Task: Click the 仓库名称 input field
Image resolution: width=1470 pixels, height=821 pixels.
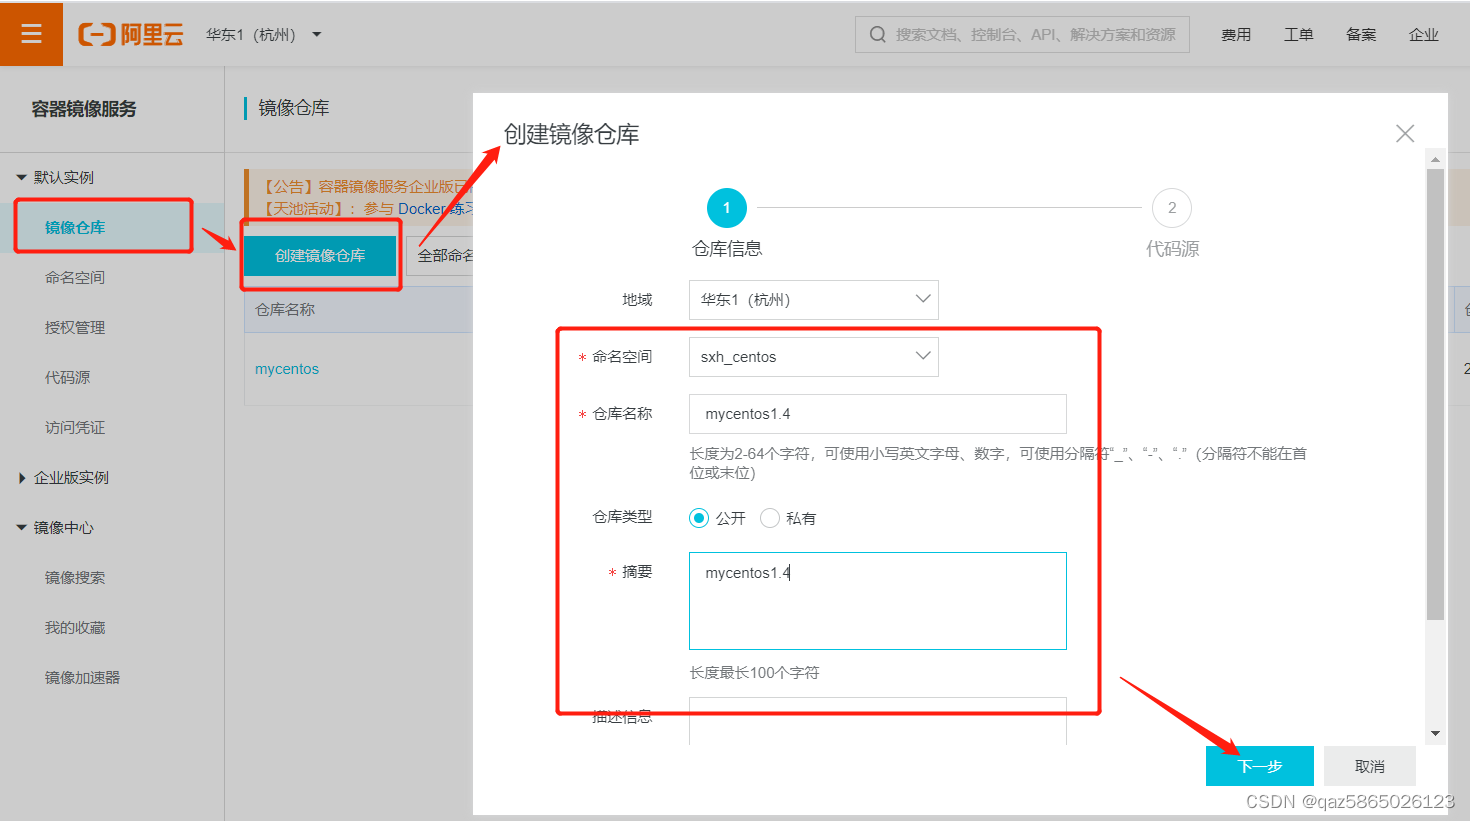Action: (x=877, y=413)
